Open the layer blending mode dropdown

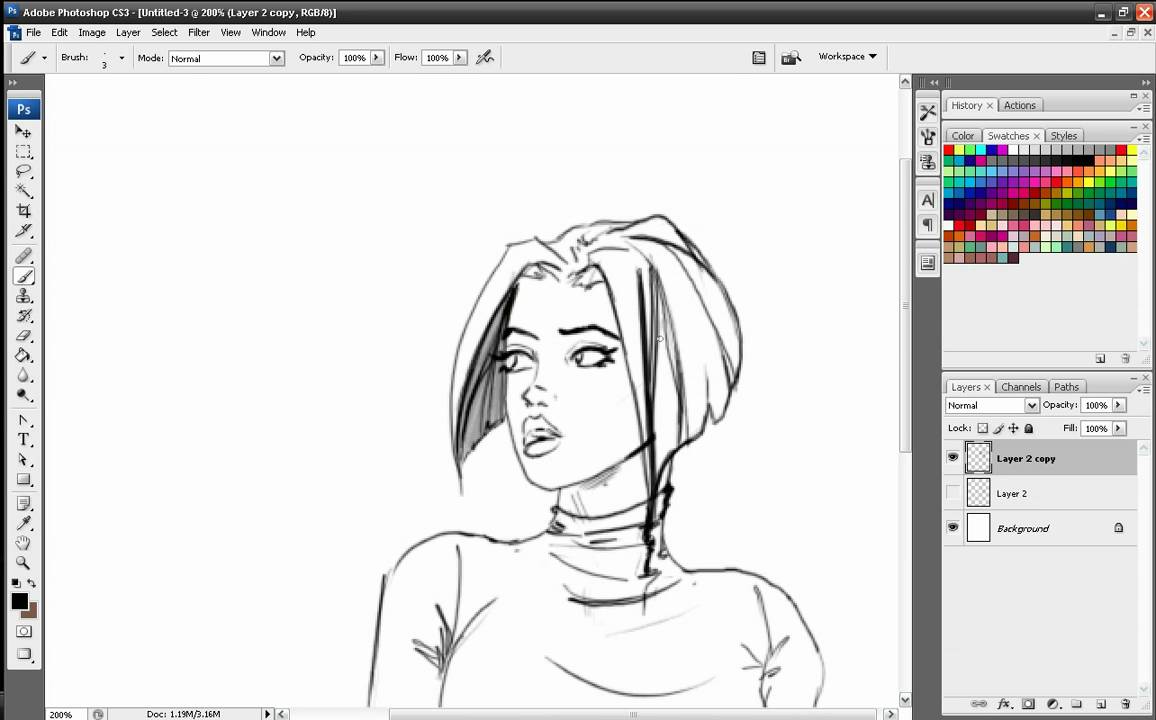pyautogui.click(x=1029, y=405)
